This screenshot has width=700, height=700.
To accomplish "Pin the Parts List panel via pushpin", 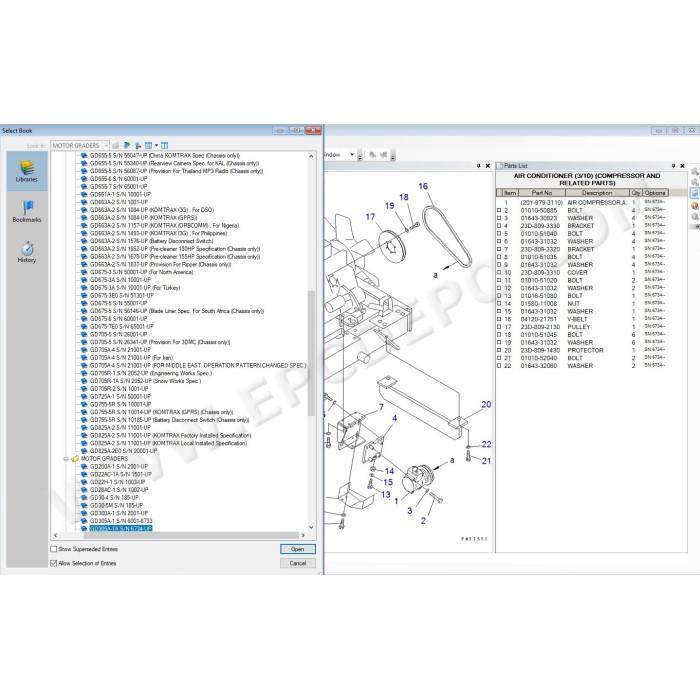I will tap(673, 166).
